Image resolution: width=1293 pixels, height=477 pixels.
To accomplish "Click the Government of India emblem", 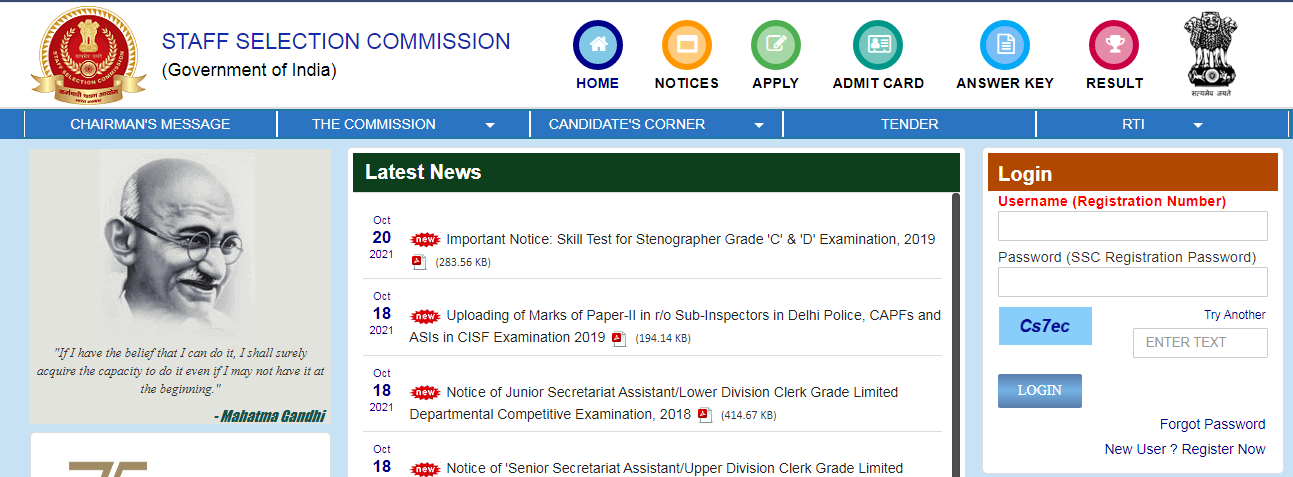I will coord(1210,54).
